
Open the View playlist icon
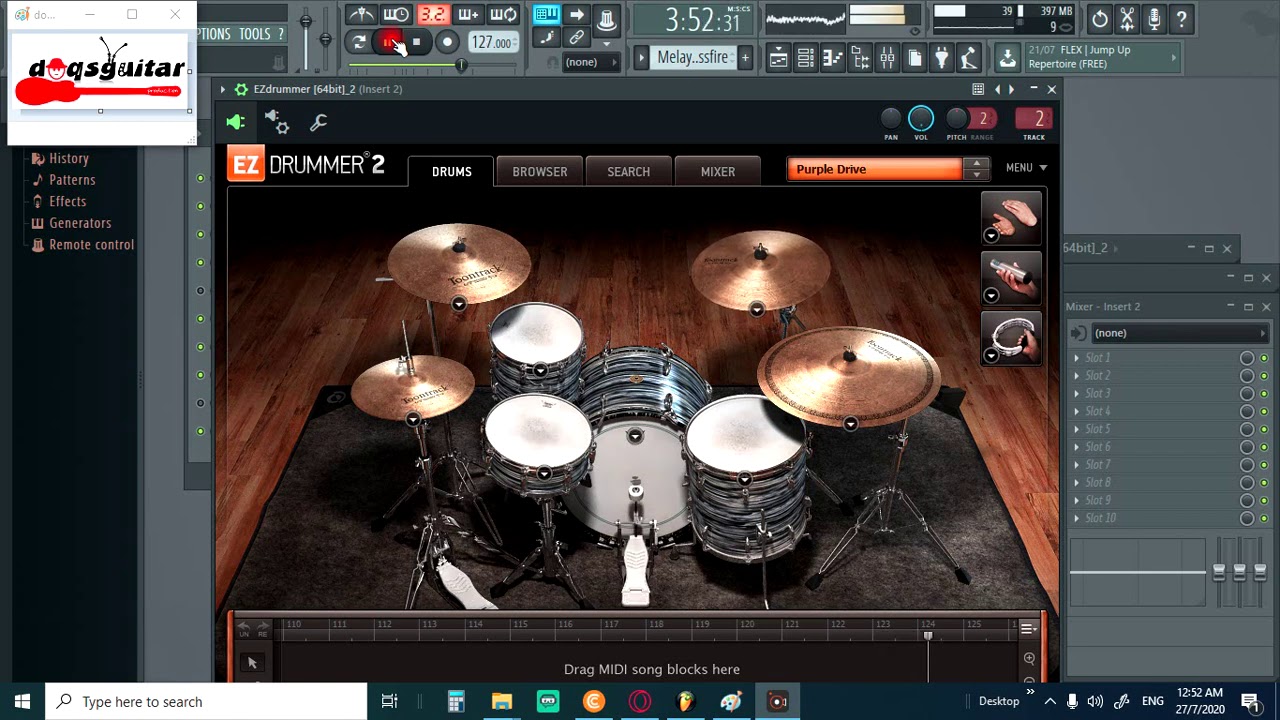(x=778, y=59)
